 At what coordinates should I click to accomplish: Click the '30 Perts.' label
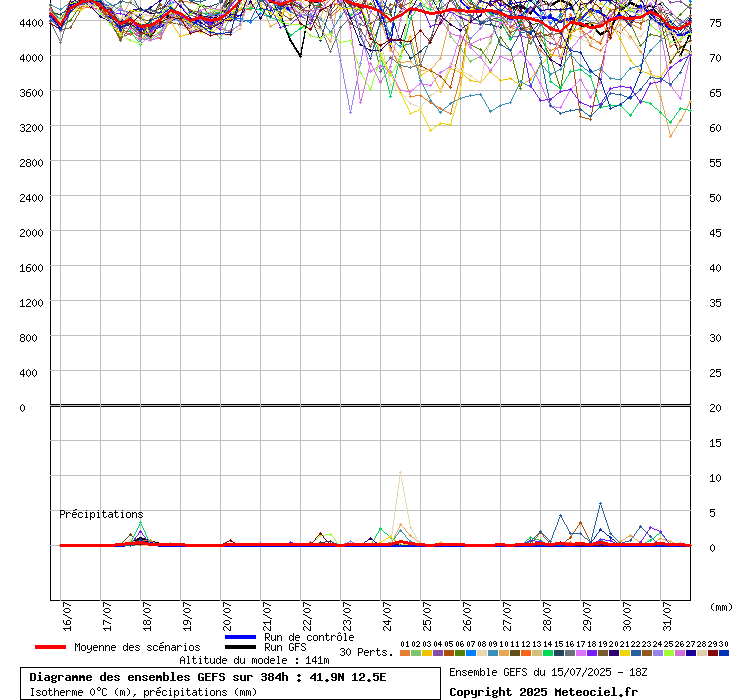(366, 652)
